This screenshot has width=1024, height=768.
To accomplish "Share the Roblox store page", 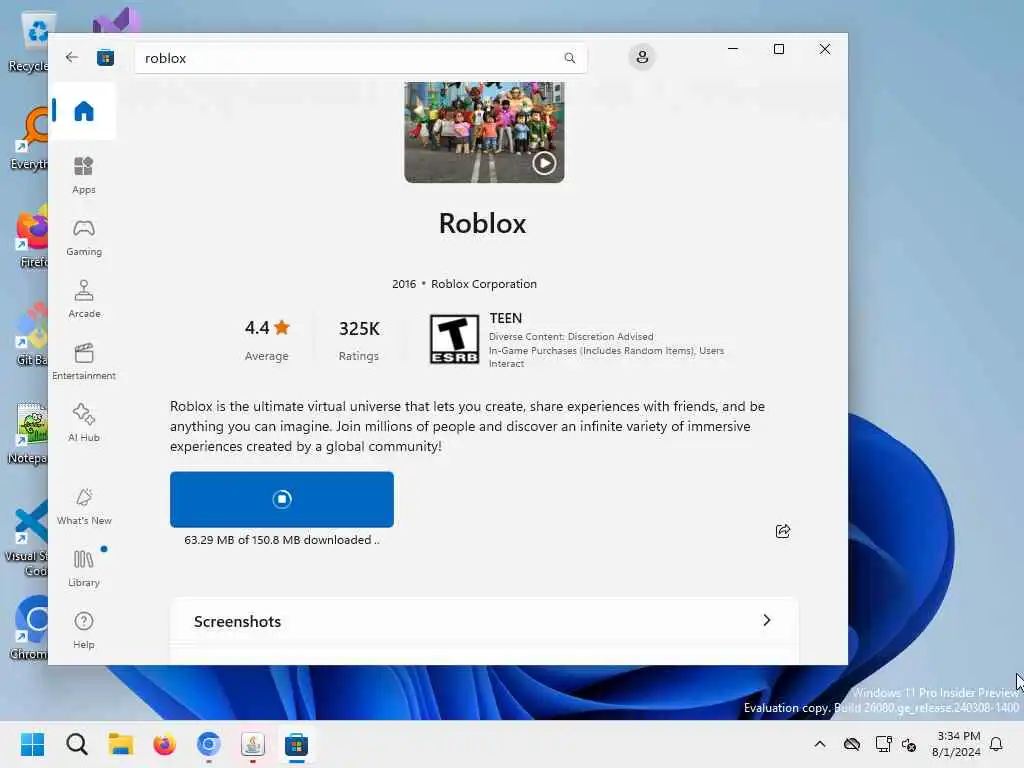I will click(x=782, y=531).
